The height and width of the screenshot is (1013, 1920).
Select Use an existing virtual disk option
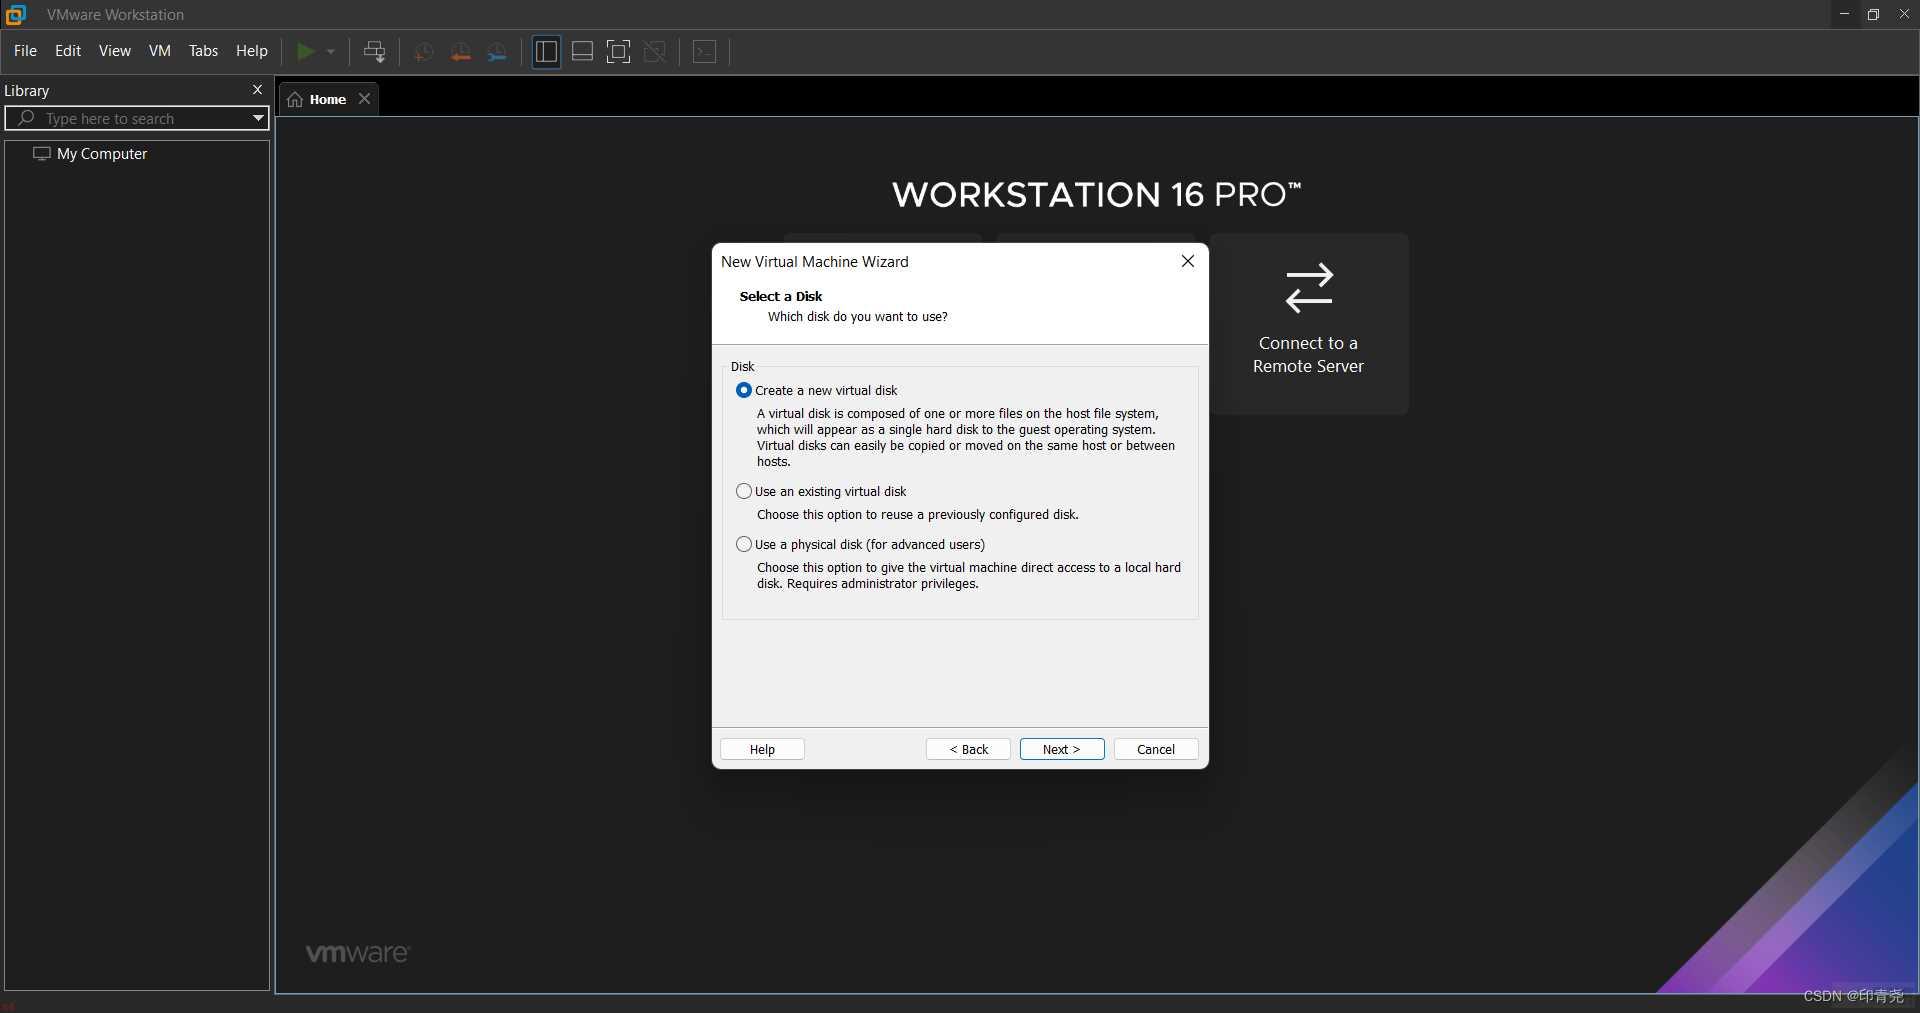tap(821, 491)
